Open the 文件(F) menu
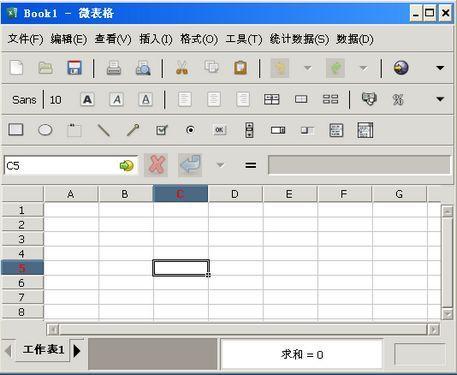This screenshot has height=375, width=457. click(x=25, y=39)
